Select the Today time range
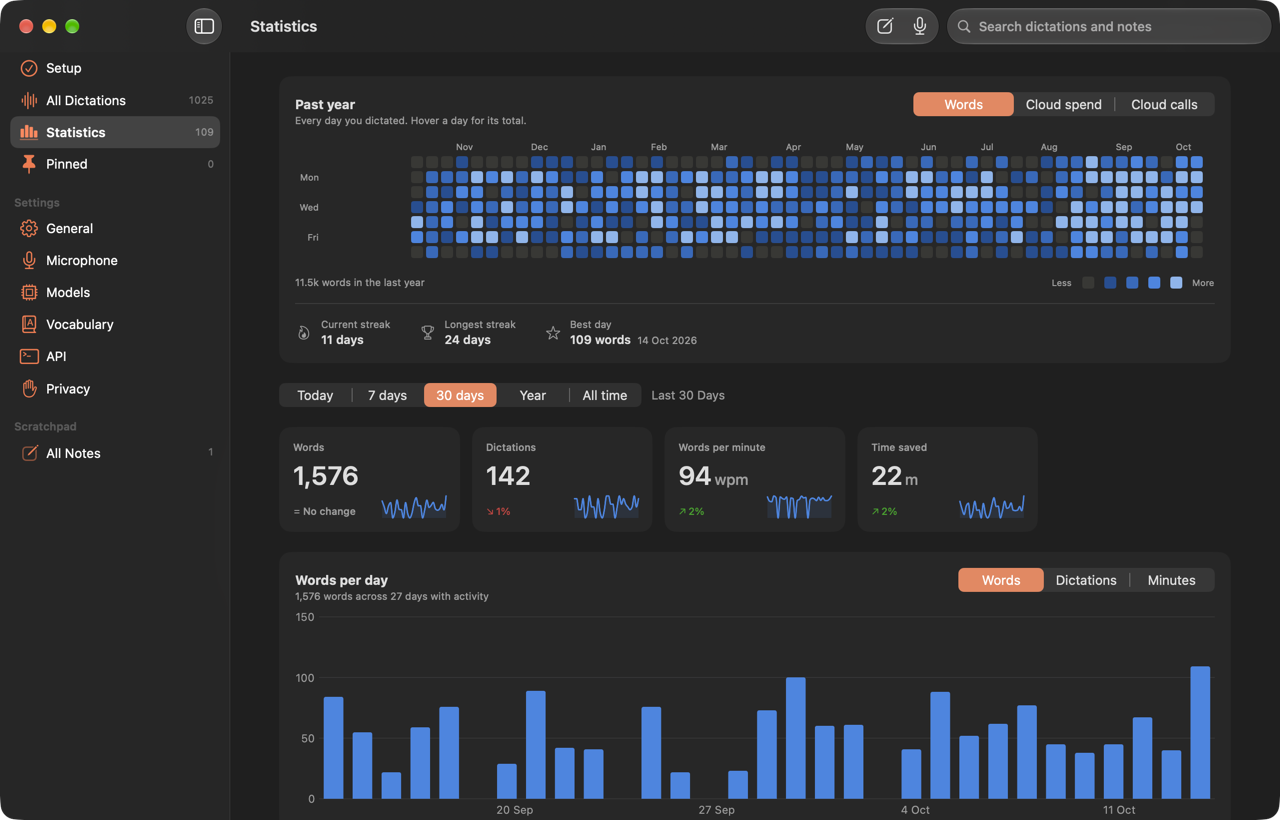The width and height of the screenshot is (1280, 820). tap(315, 395)
